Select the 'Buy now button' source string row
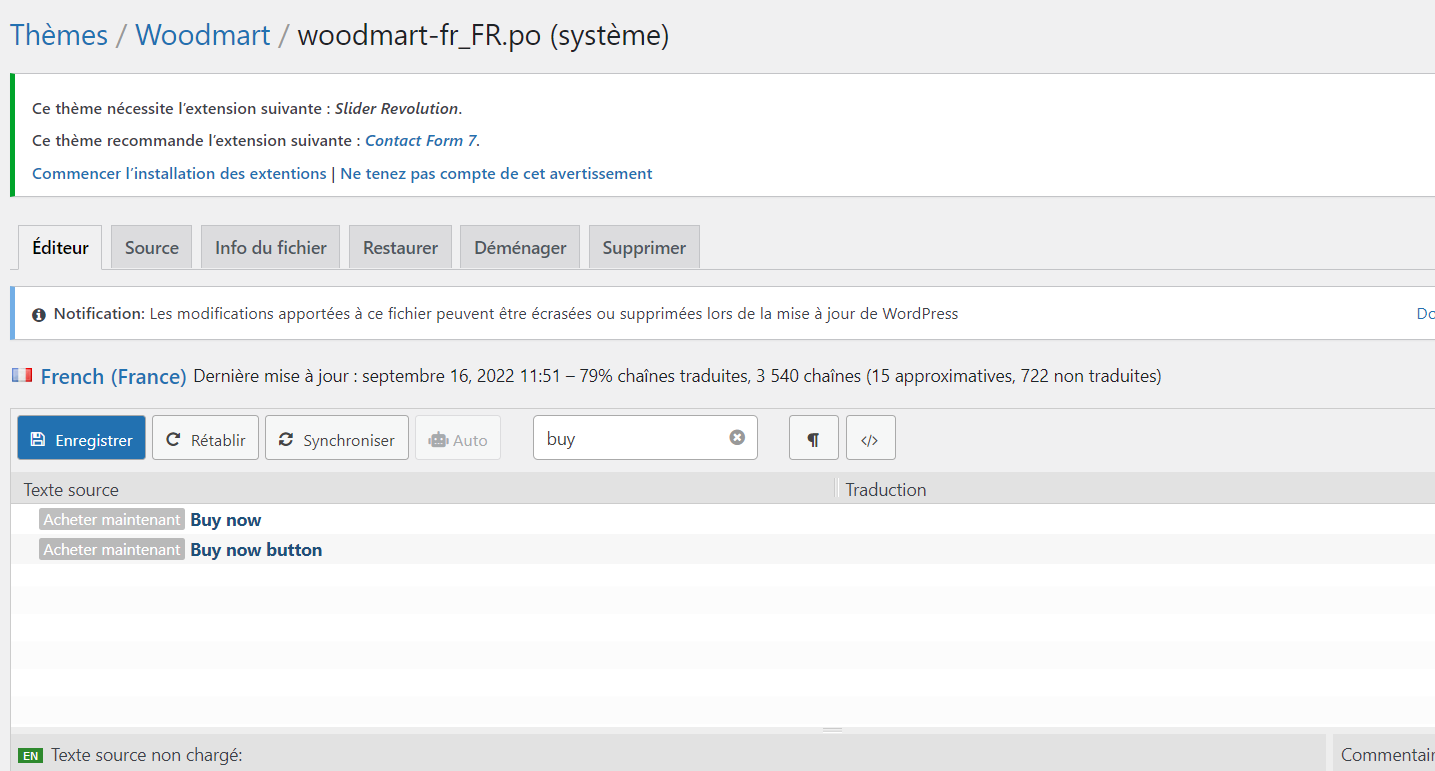This screenshot has width=1435, height=771. tap(723, 549)
